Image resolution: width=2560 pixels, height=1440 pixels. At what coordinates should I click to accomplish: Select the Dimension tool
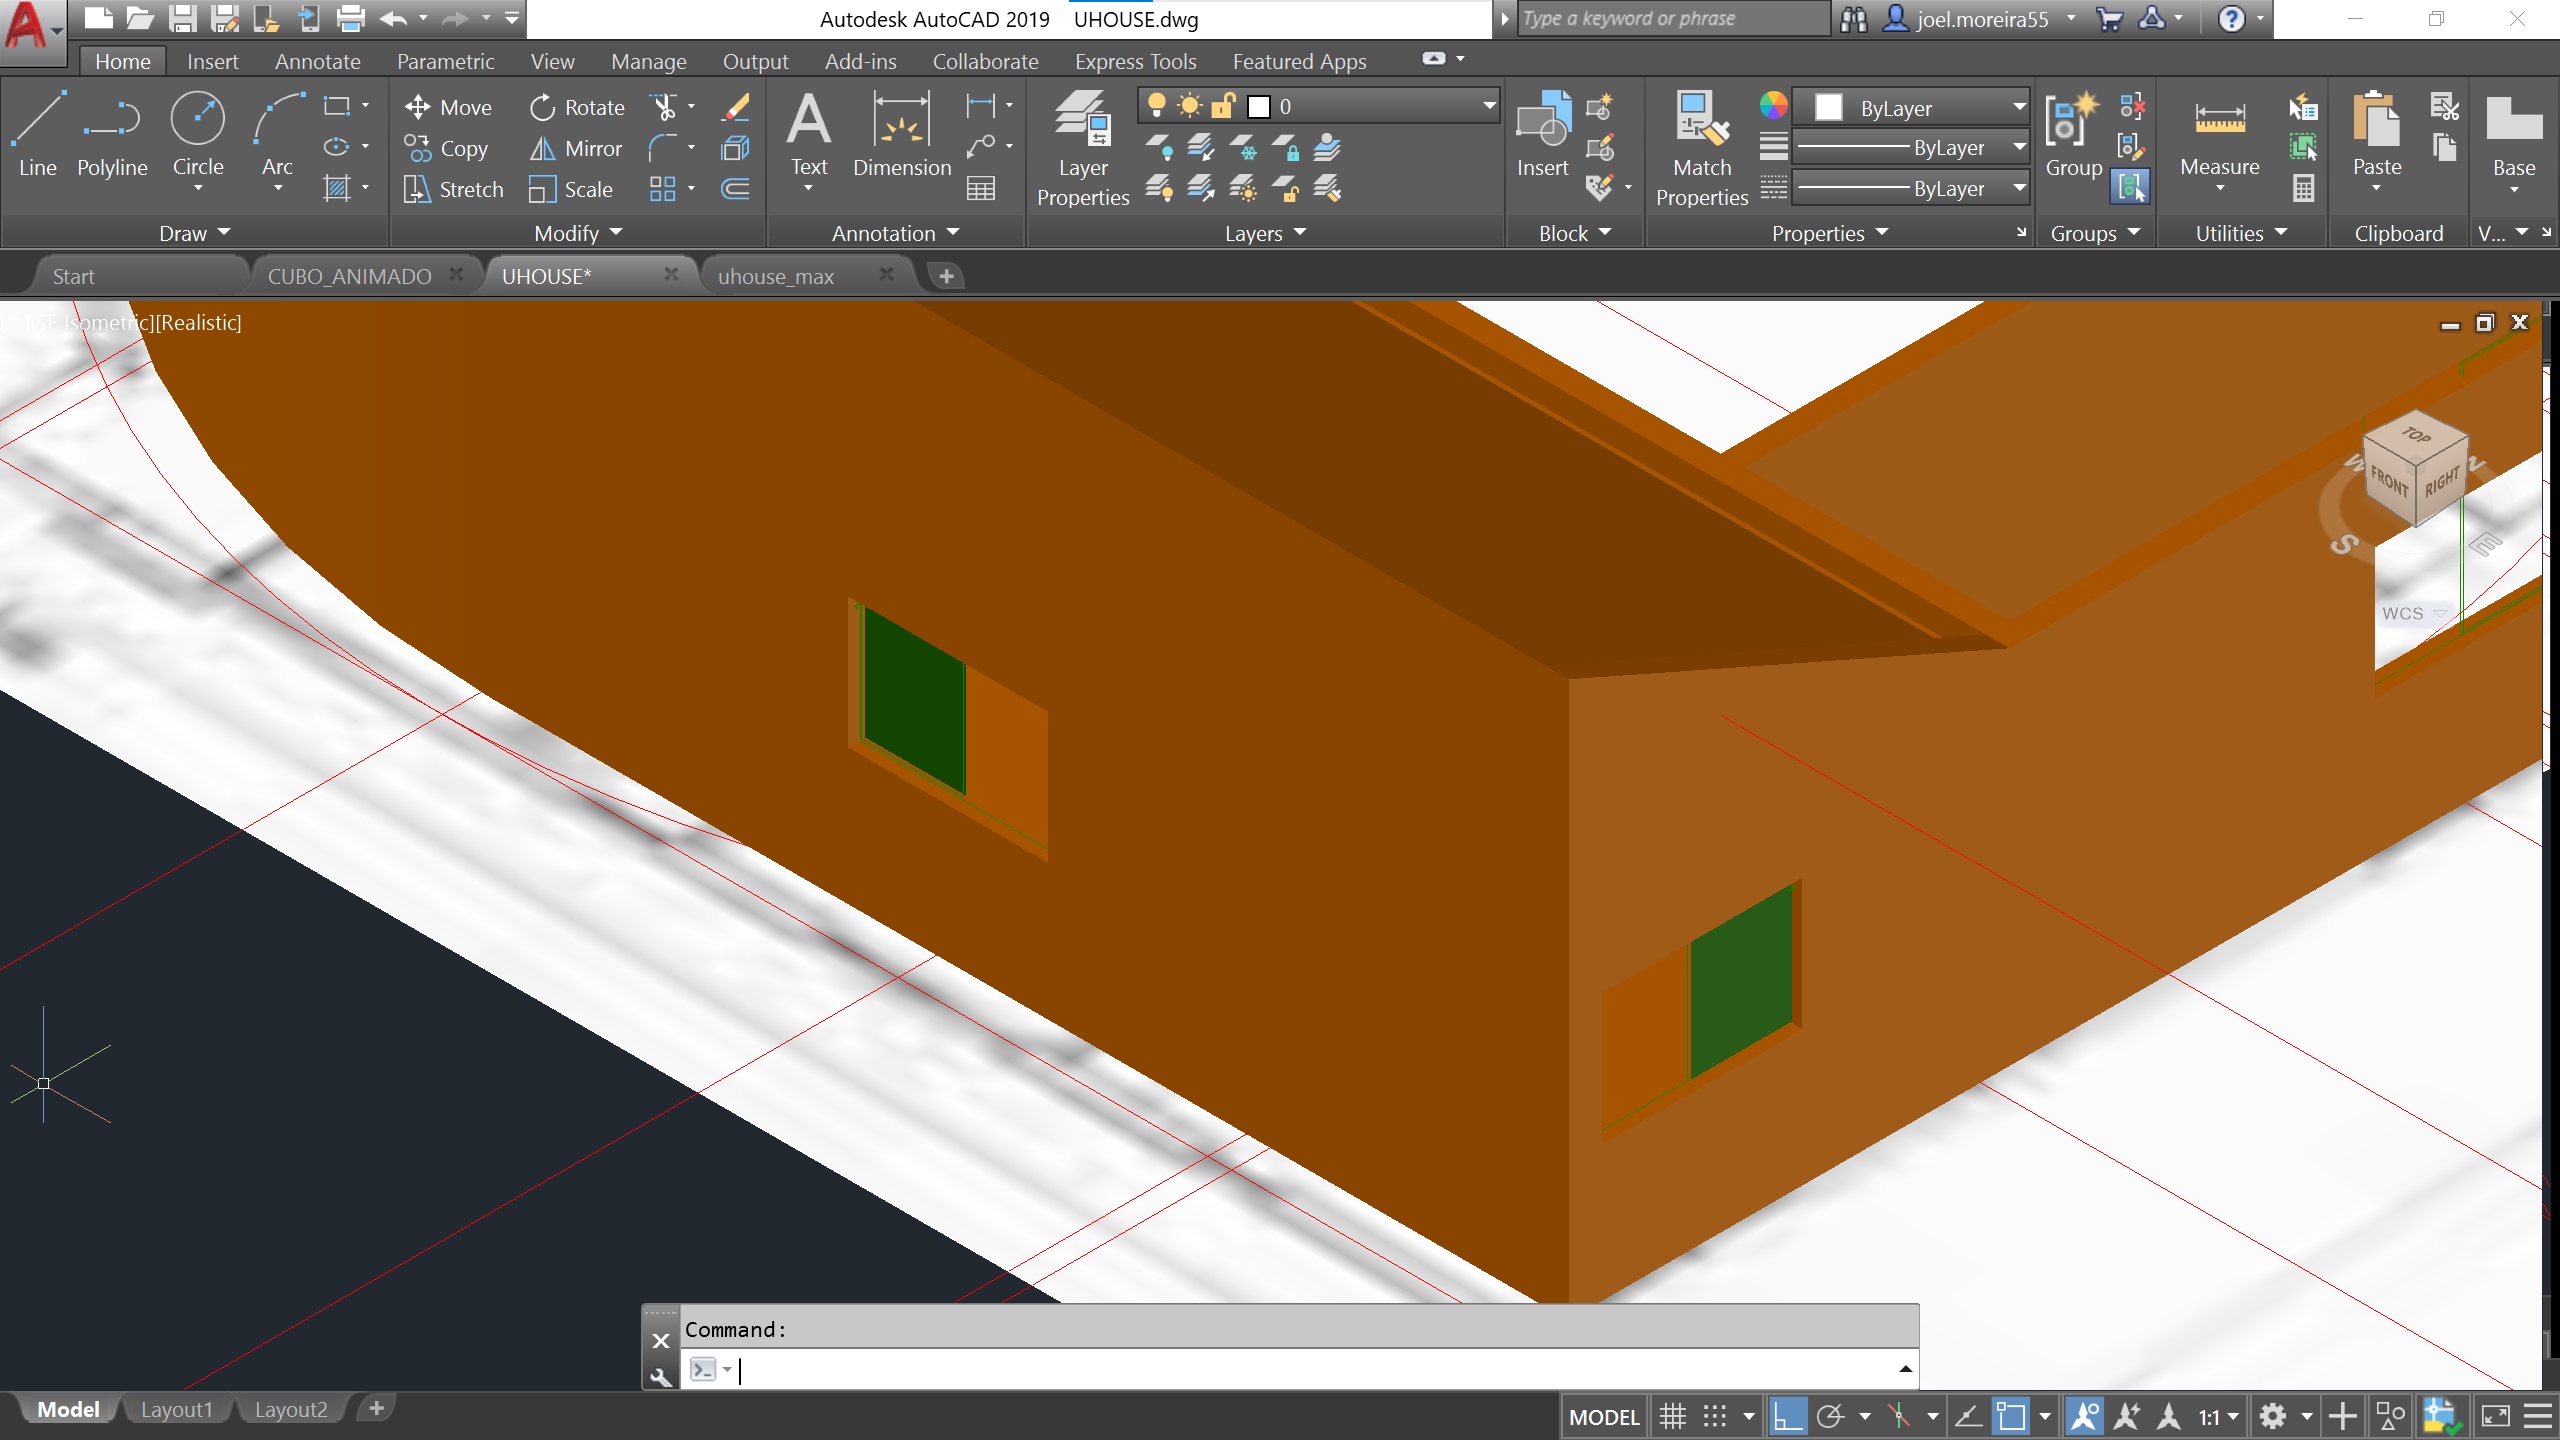click(x=902, y=135)
